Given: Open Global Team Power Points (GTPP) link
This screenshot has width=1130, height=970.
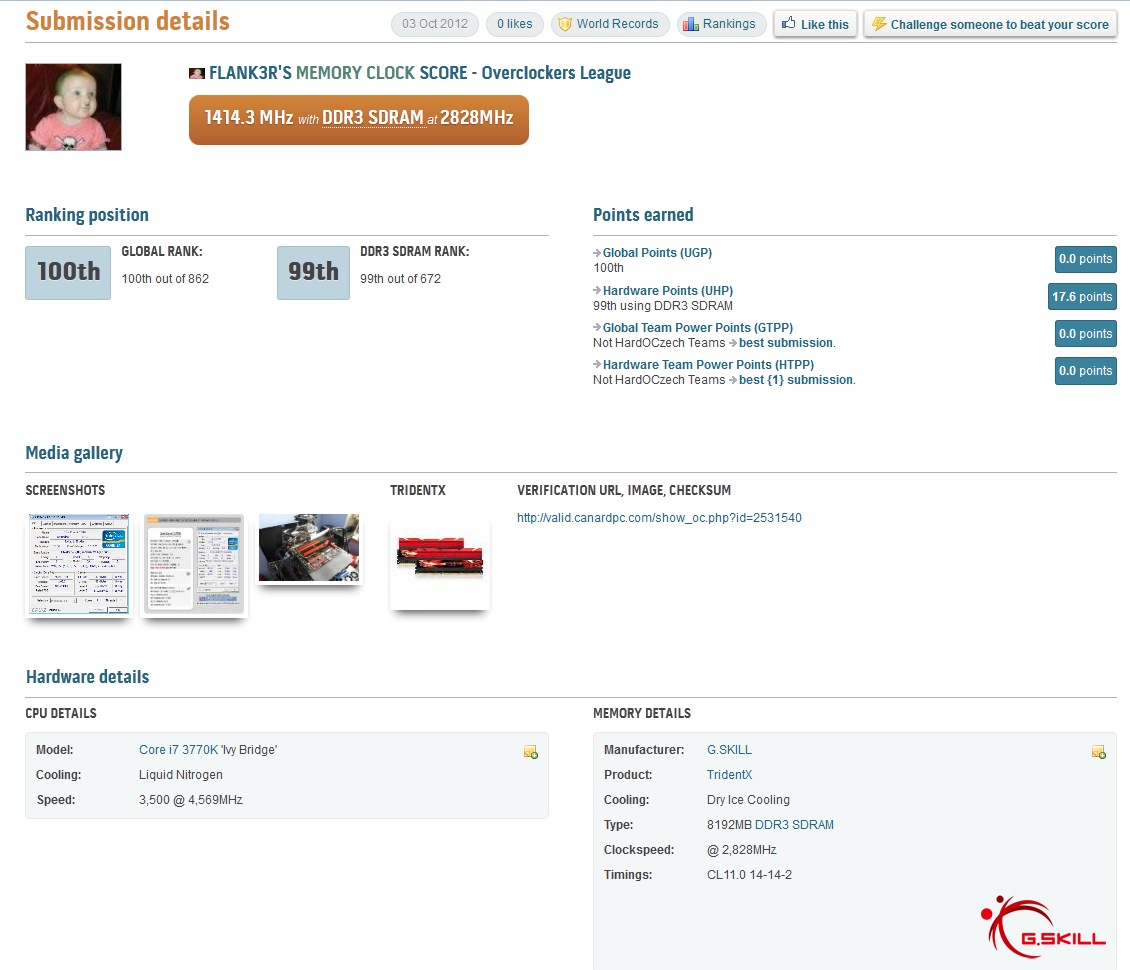Looking at the screenshot, I should [698, 328].
